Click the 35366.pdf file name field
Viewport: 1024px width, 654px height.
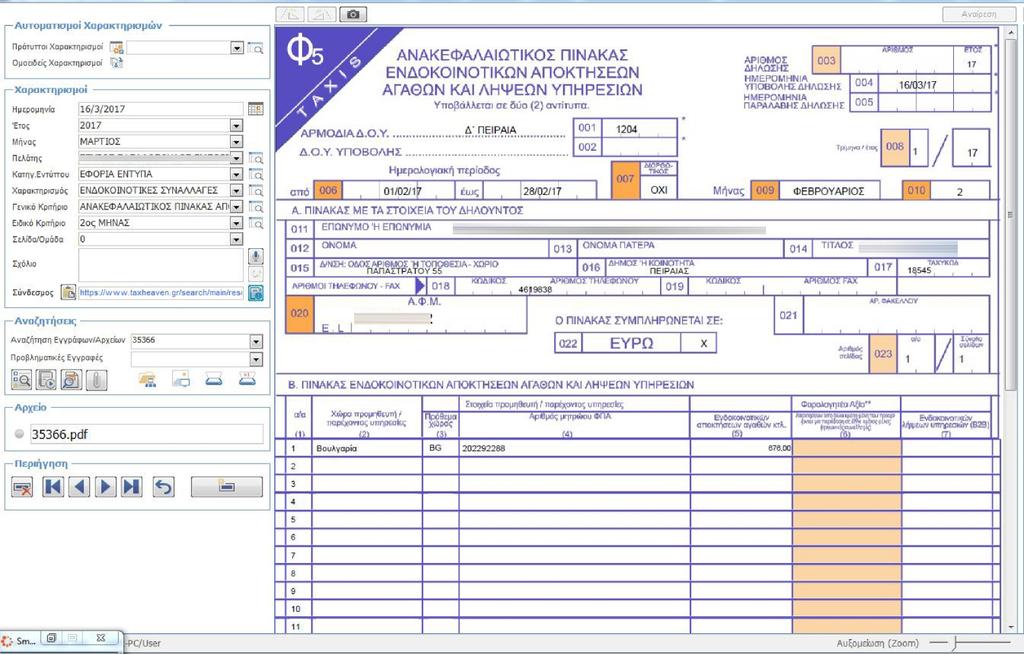click(x=146, y=434)
